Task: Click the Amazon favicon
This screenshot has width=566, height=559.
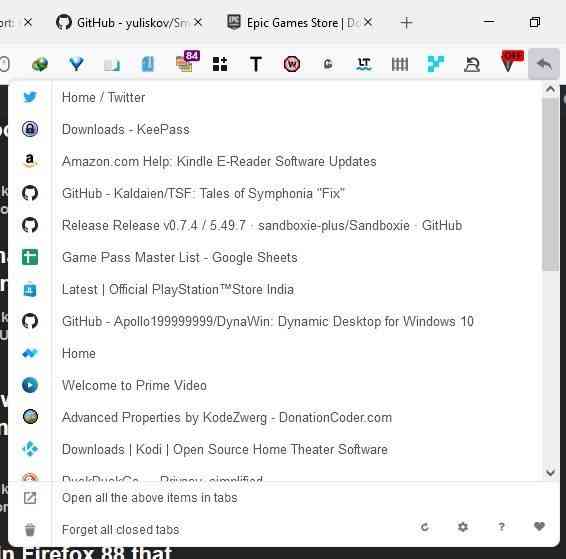Action: click(30, 161)
